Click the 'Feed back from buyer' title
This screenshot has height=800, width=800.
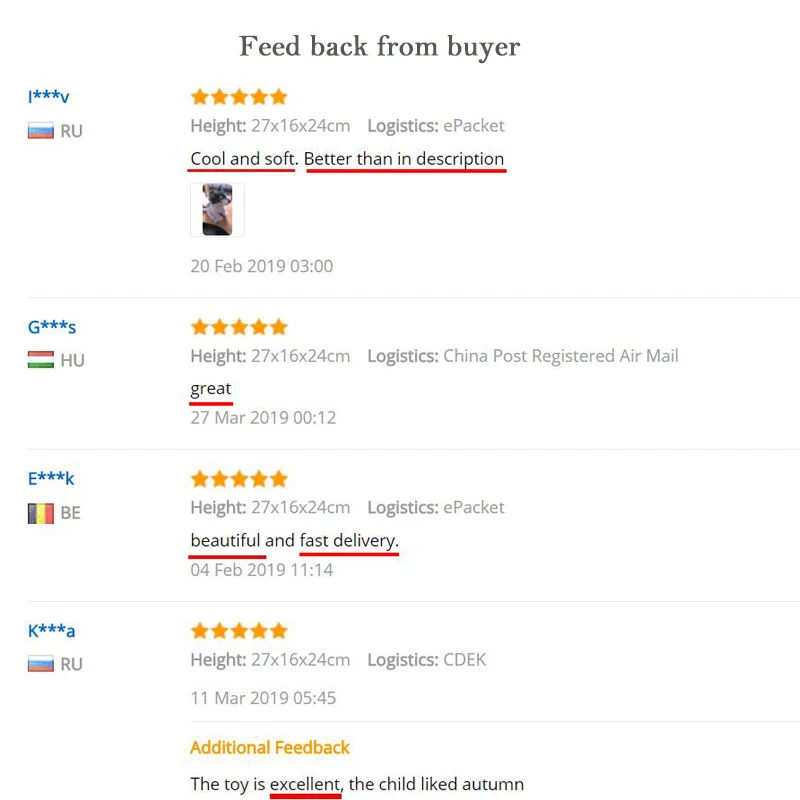pos(379,46)
